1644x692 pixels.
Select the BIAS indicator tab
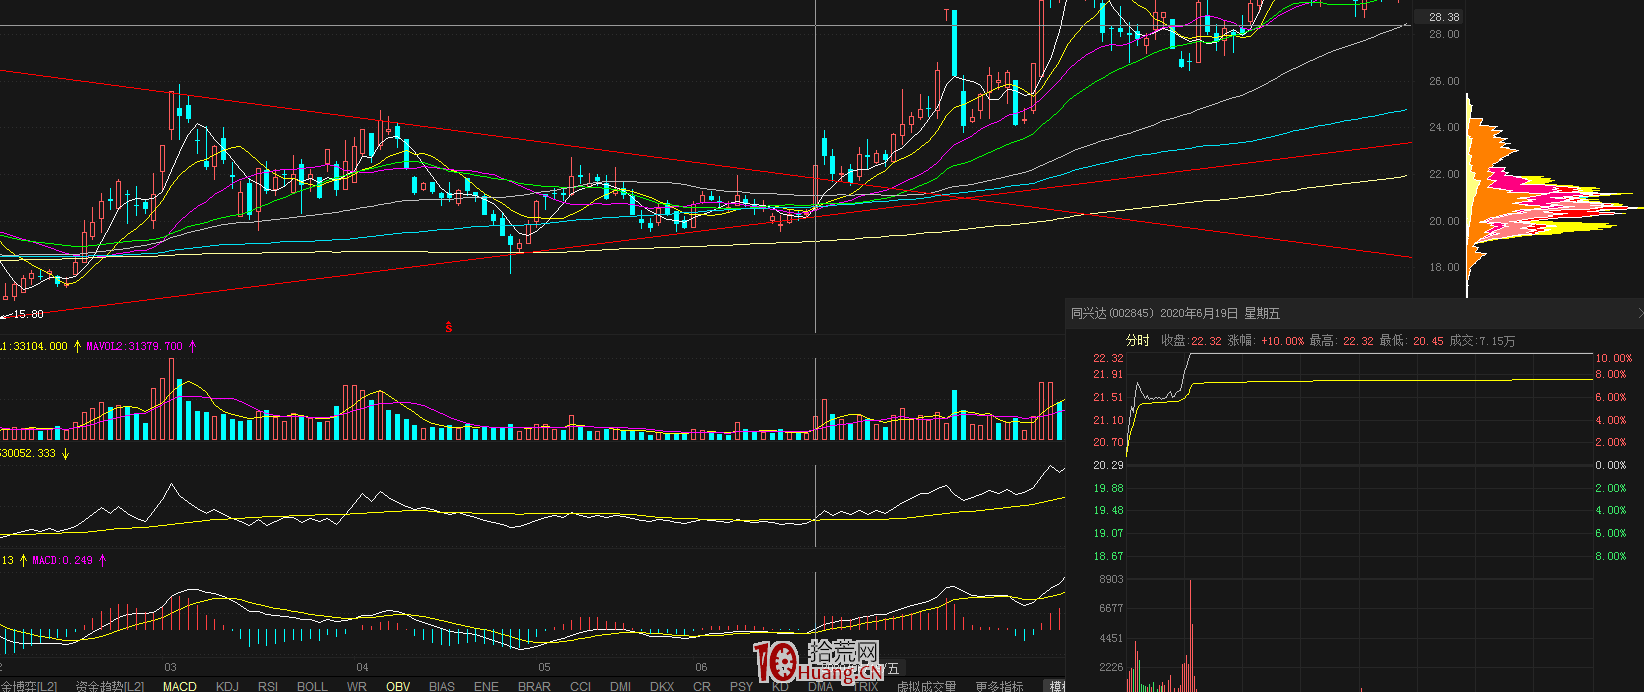point(441,686)
